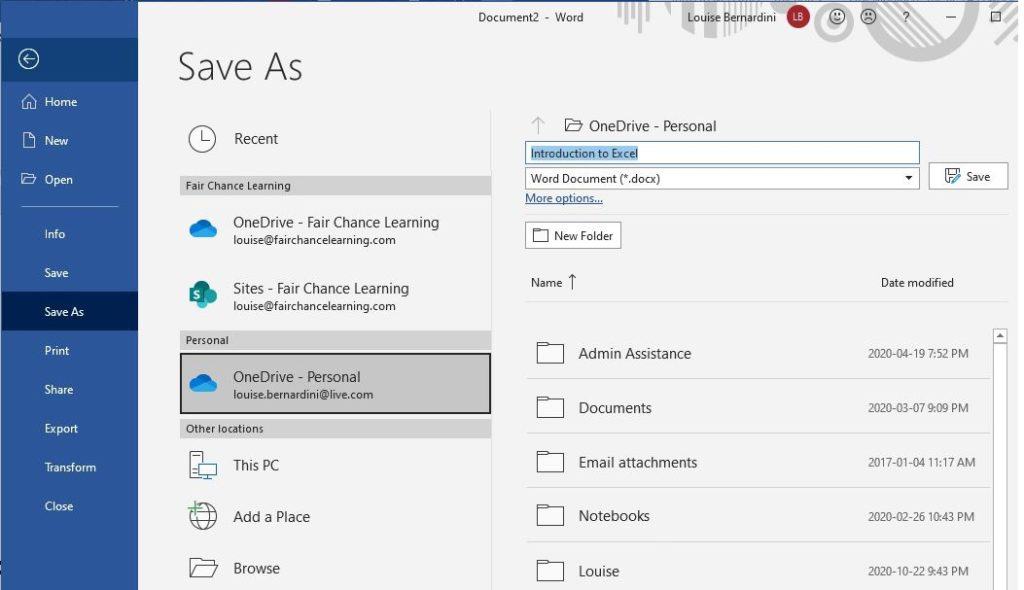Open Print in the backstage menu
Screen dimensions: 1024x590
click(x=57, y=350)
